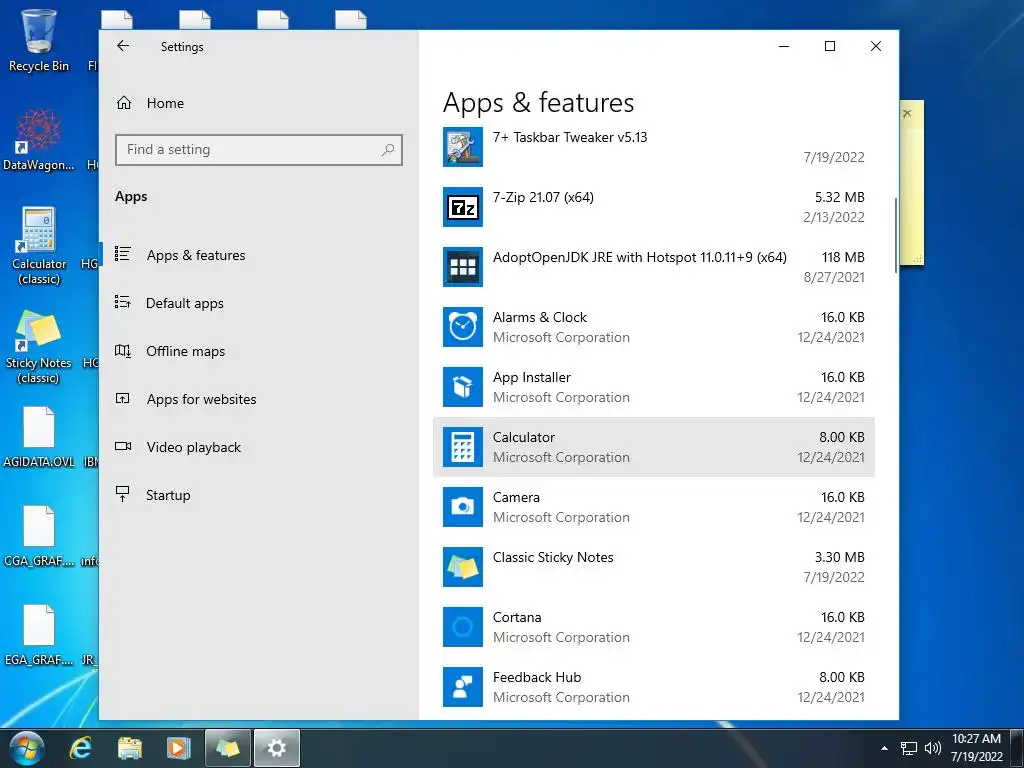Image resolution: width=1024 pixels, height=768 pixels.
Task: Open the Recycle Bin desktop icon
Action: point(39,40)
